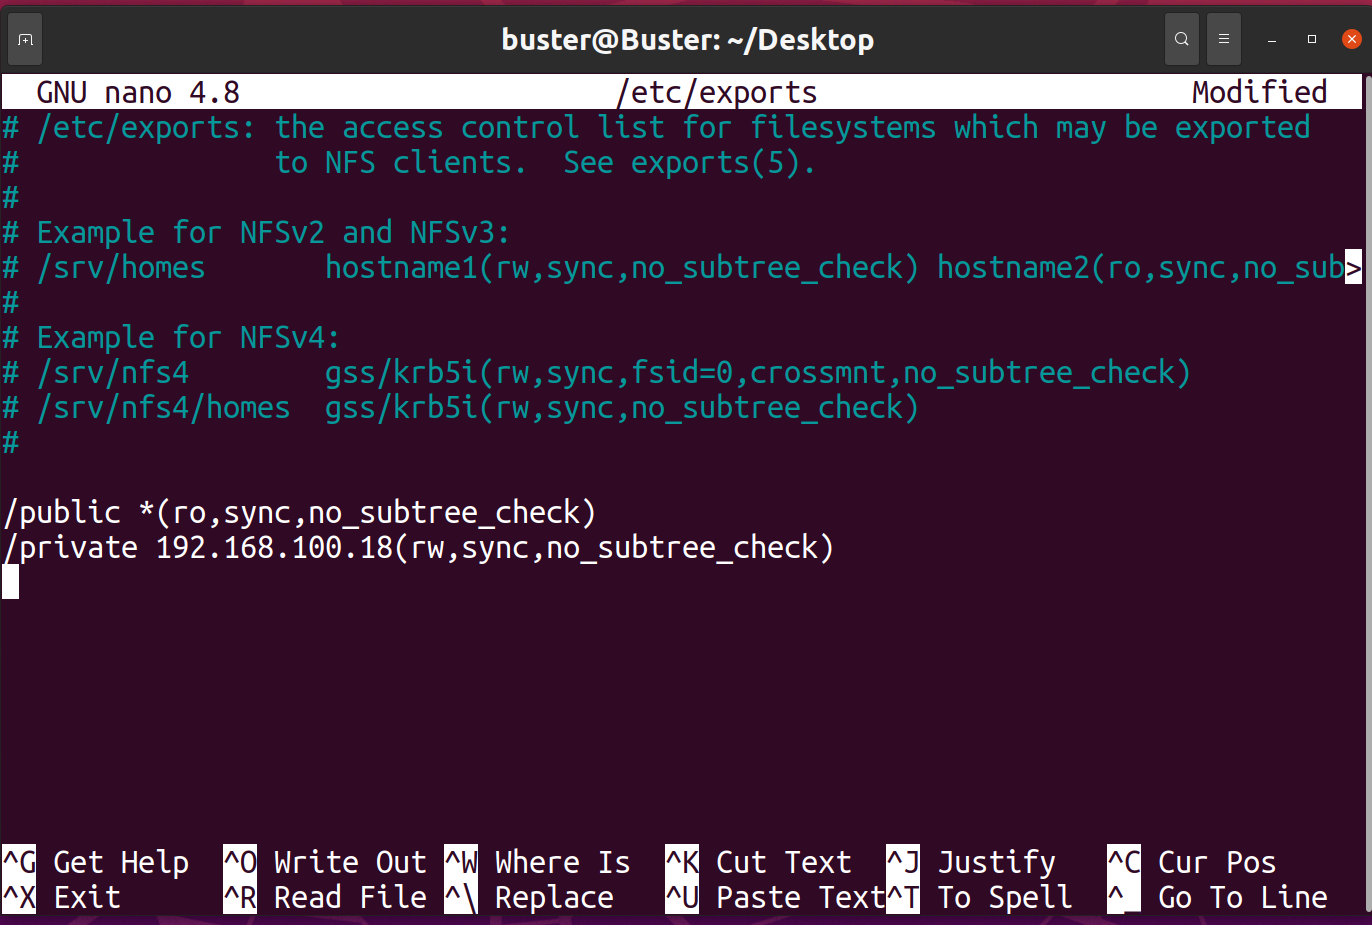
Task: Open the terminal hamburger menu
Action: [x=1223, y=40]
